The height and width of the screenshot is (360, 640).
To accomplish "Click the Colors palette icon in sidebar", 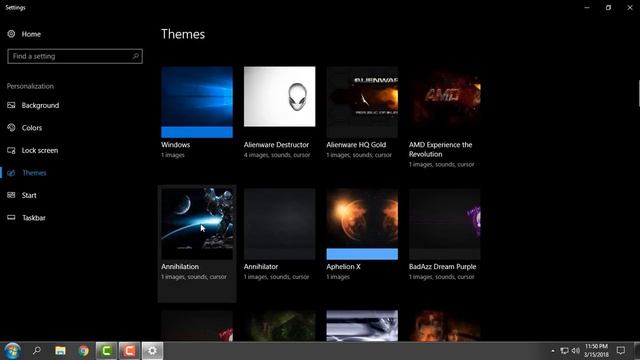I will coord(11,128).
